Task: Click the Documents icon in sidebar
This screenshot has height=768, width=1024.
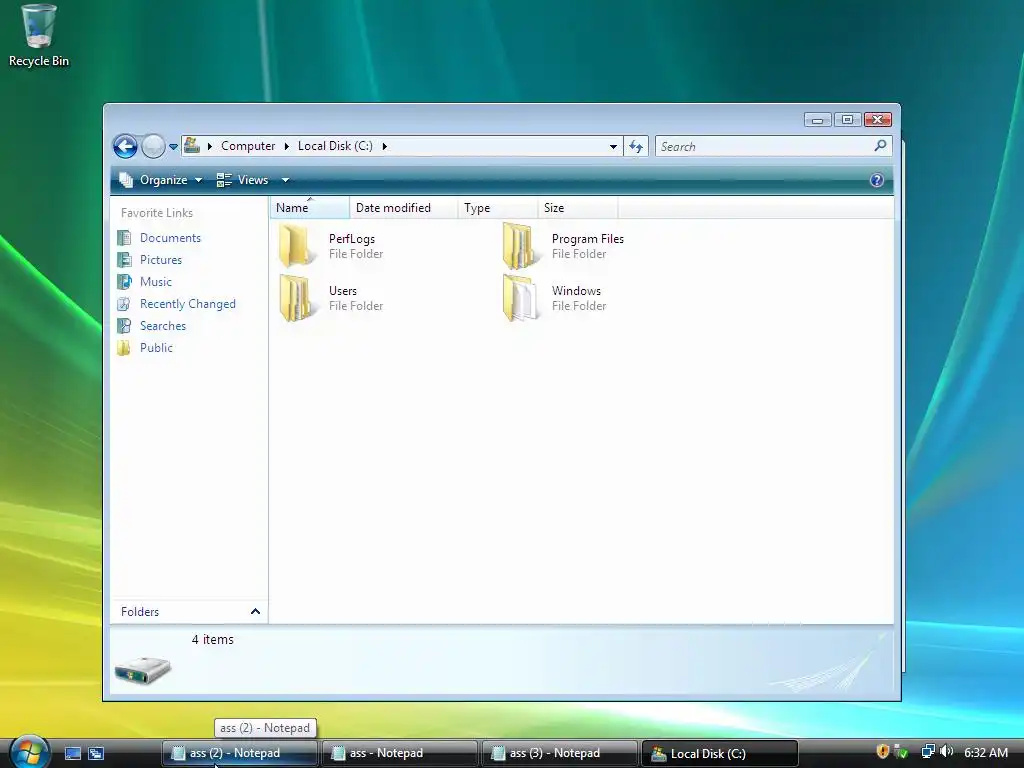Action: click(x=124, y=238)
